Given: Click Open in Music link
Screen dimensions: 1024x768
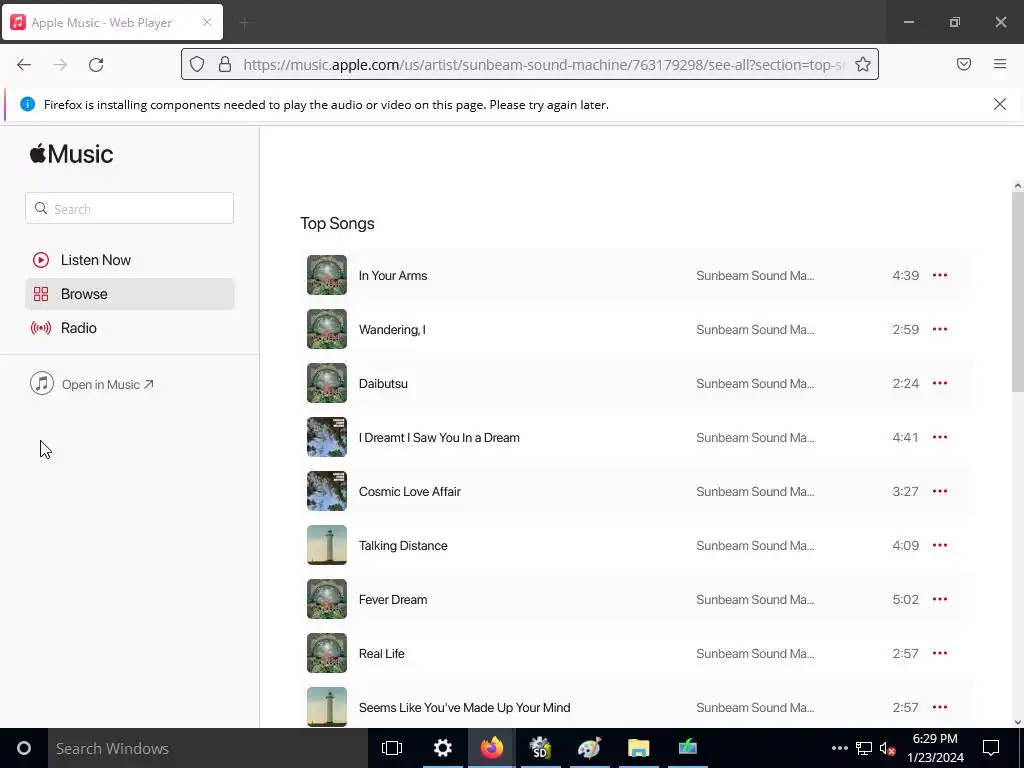Looking at the screenshot, I should point(92,384).
